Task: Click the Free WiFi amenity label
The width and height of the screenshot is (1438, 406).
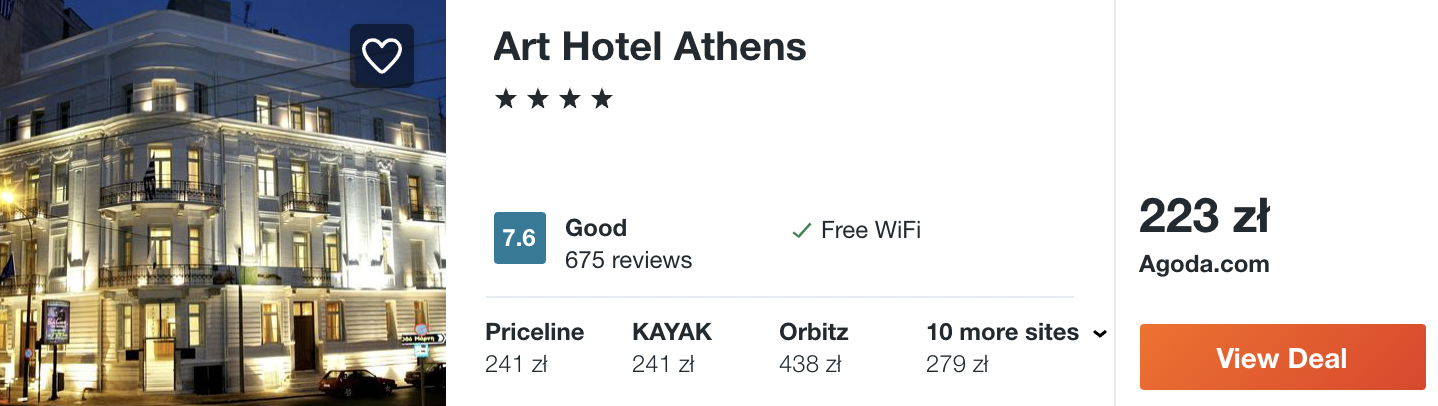Action: [x=870, y=230]
